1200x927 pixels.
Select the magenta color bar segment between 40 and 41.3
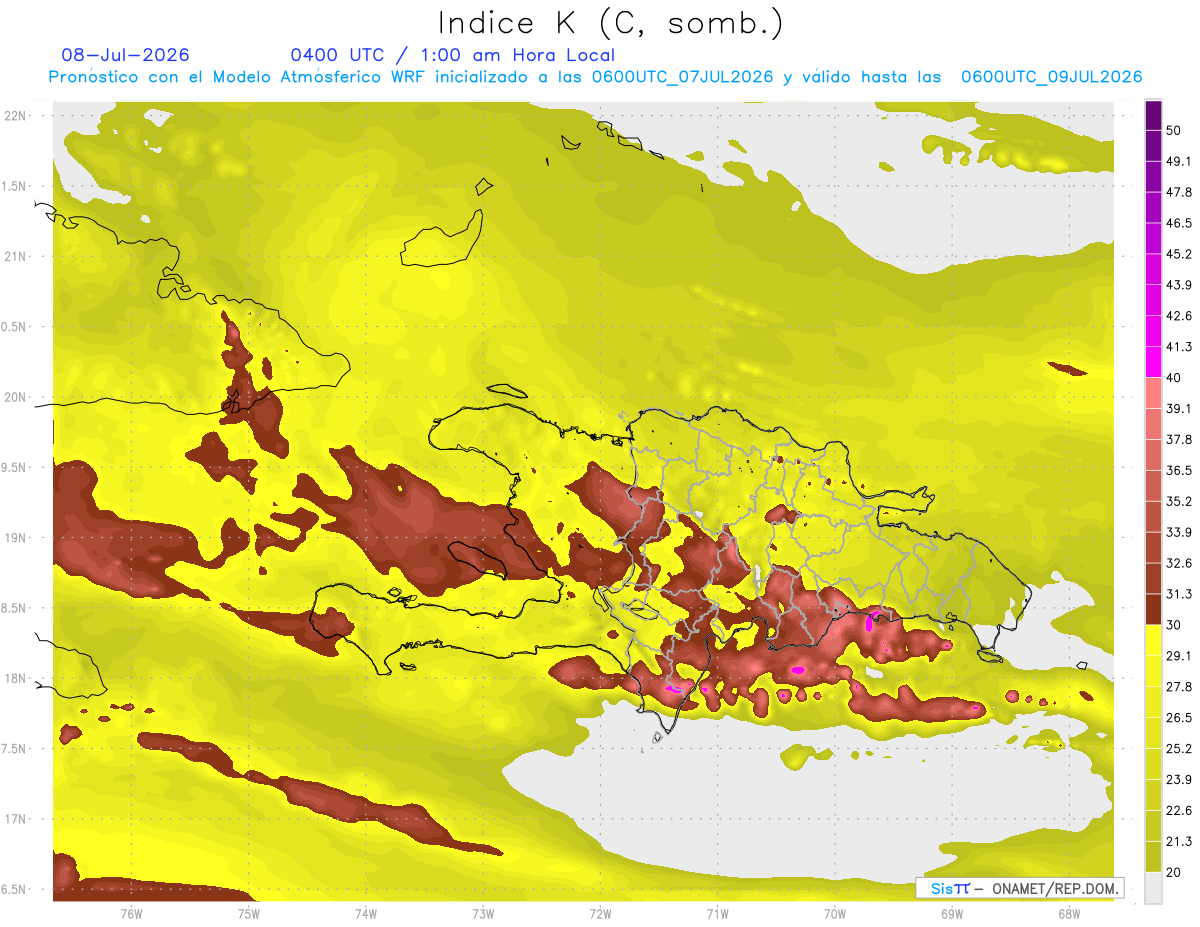point(1154,362)
